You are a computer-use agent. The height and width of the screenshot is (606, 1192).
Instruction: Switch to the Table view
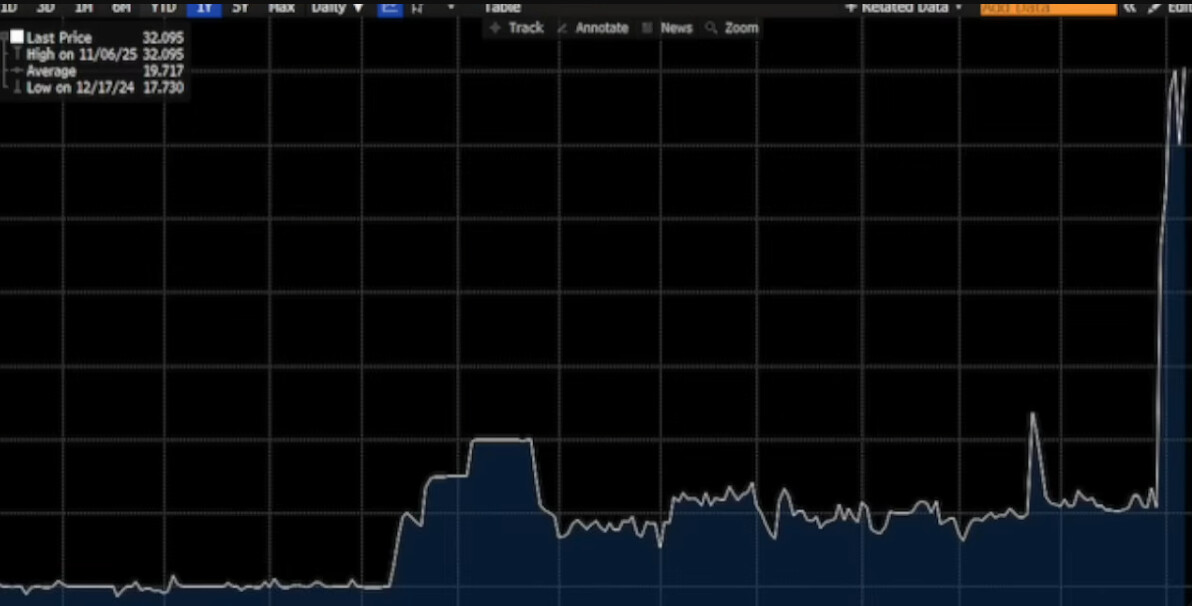tap(502, 7)
